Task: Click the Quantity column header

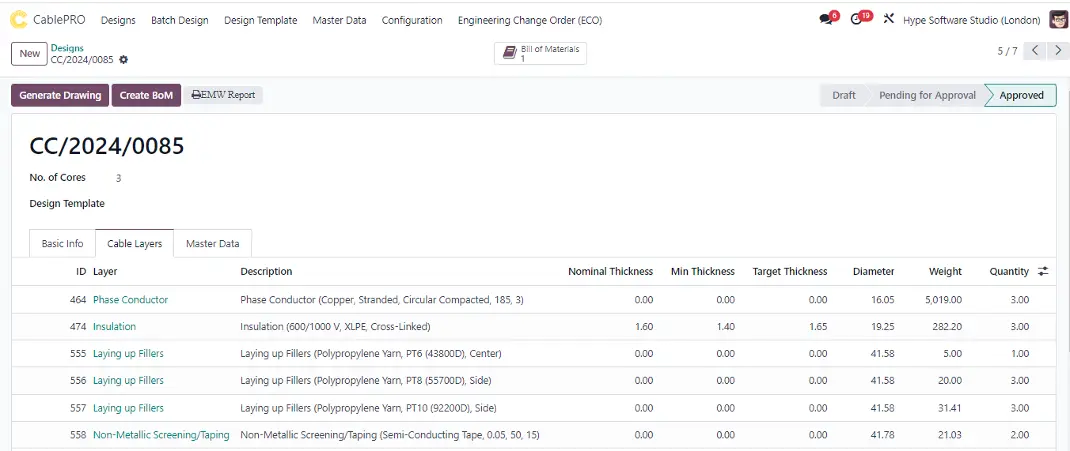Action: (1009, 272)
